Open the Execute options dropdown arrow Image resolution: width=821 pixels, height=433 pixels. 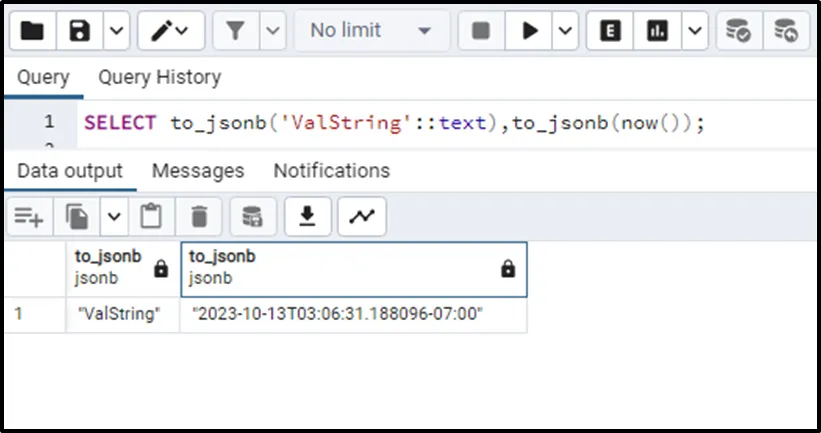[566, 31]
